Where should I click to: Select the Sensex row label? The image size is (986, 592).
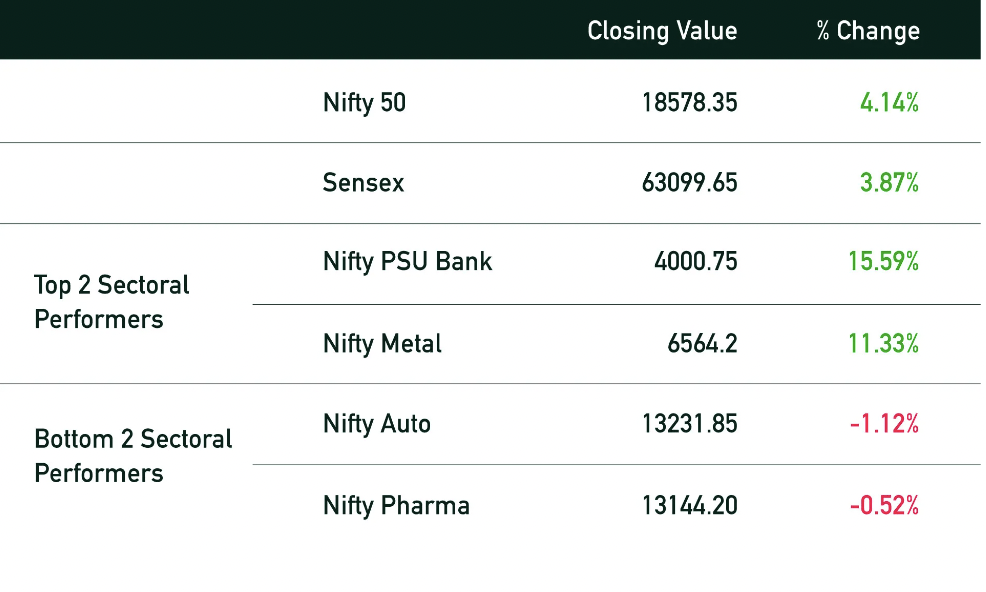coord(363,183)
